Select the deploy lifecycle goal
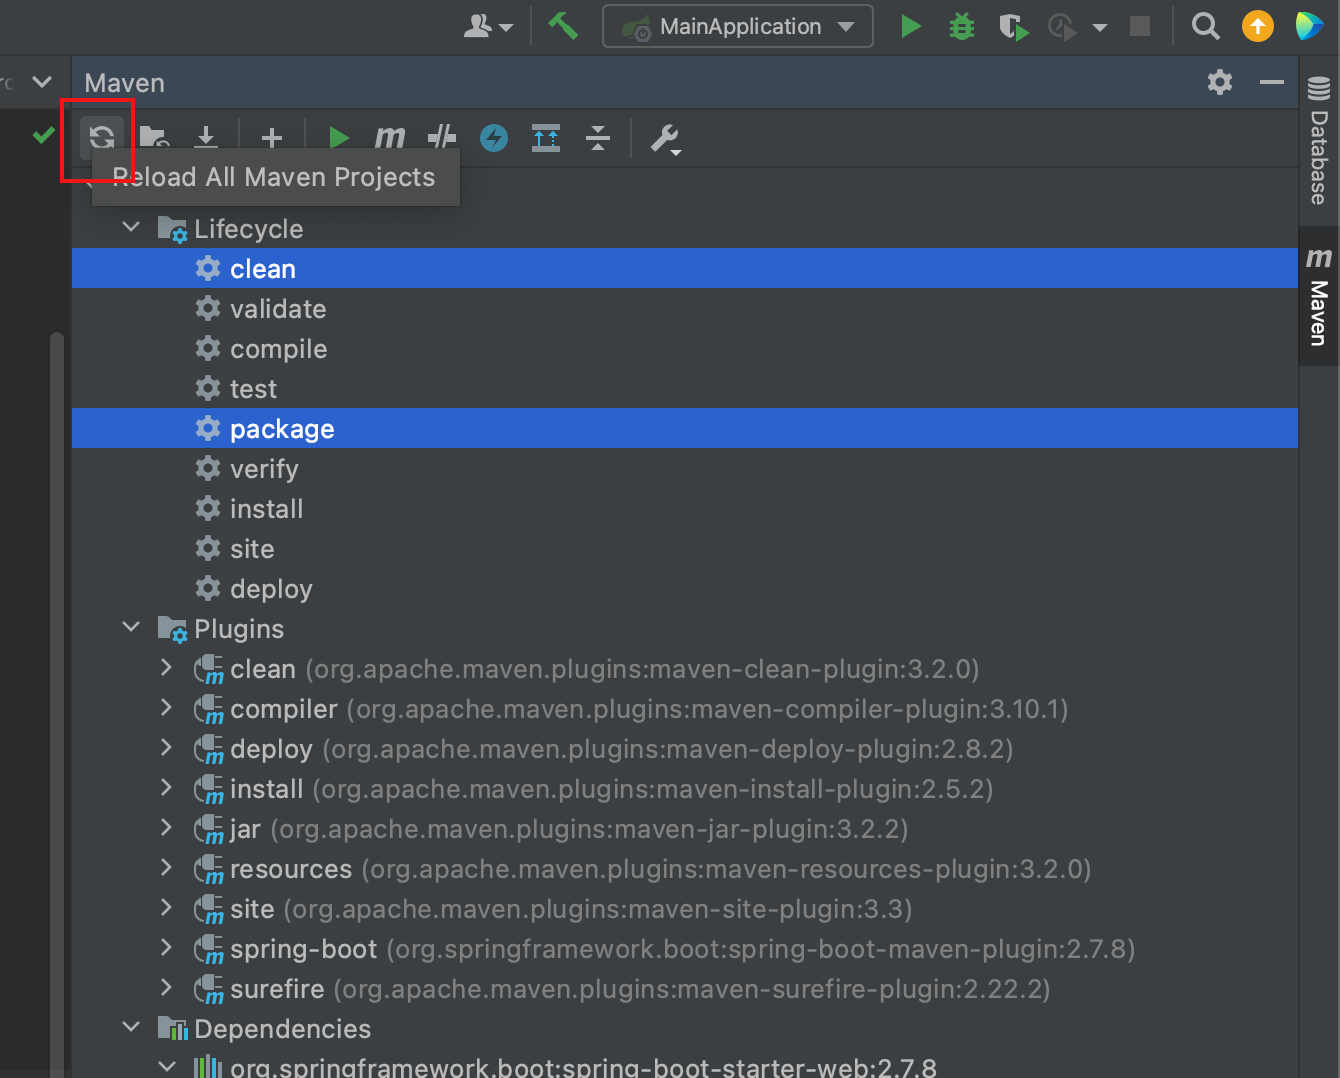This screenshot has width=1340, height=1078. click(685, 588)
